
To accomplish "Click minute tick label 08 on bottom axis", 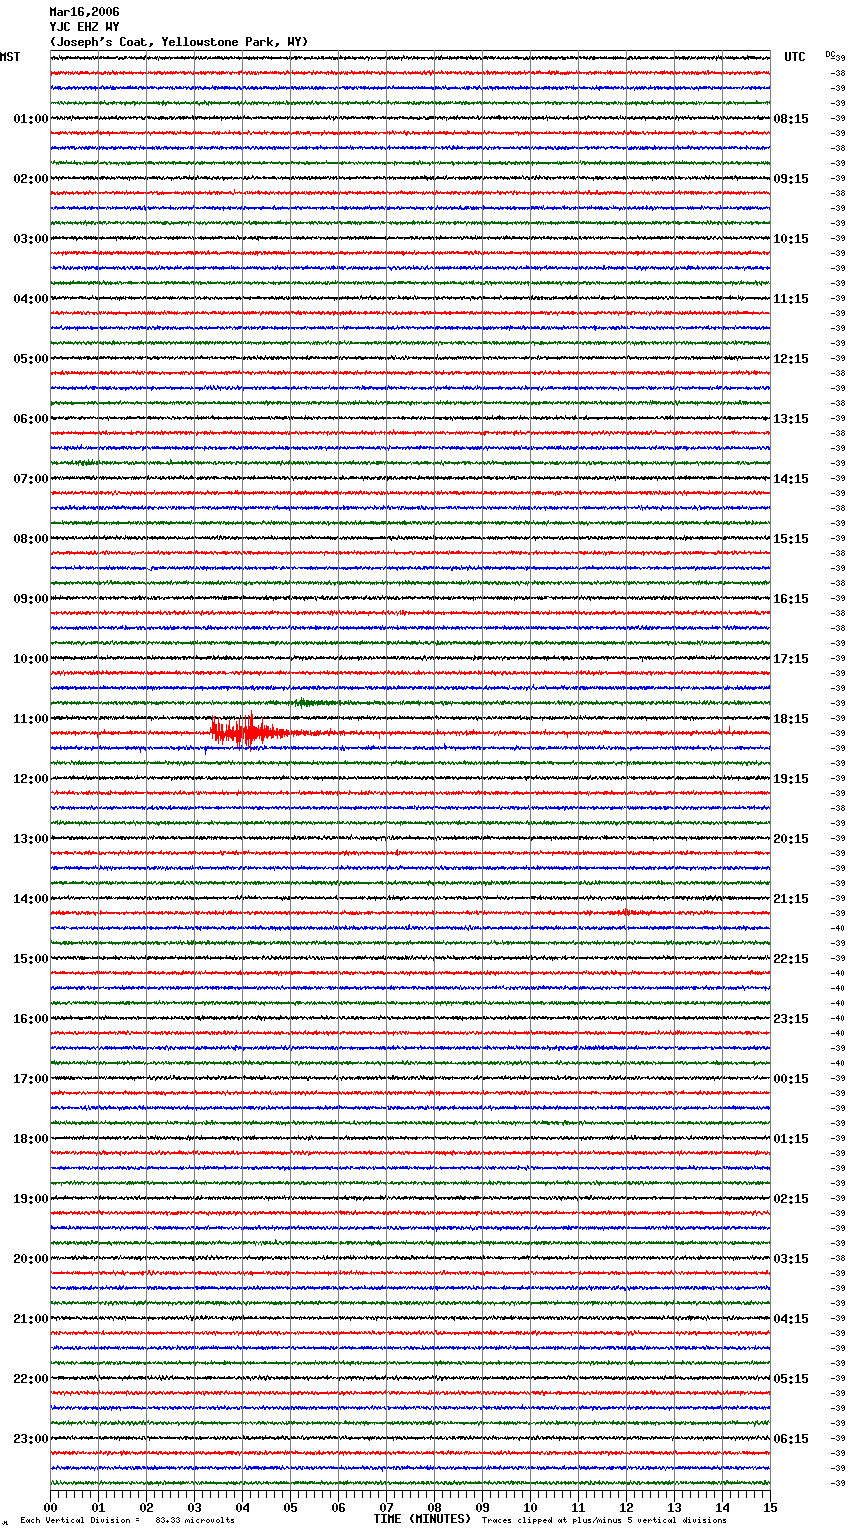I will pyautogui.click(x=434, y=1507).
